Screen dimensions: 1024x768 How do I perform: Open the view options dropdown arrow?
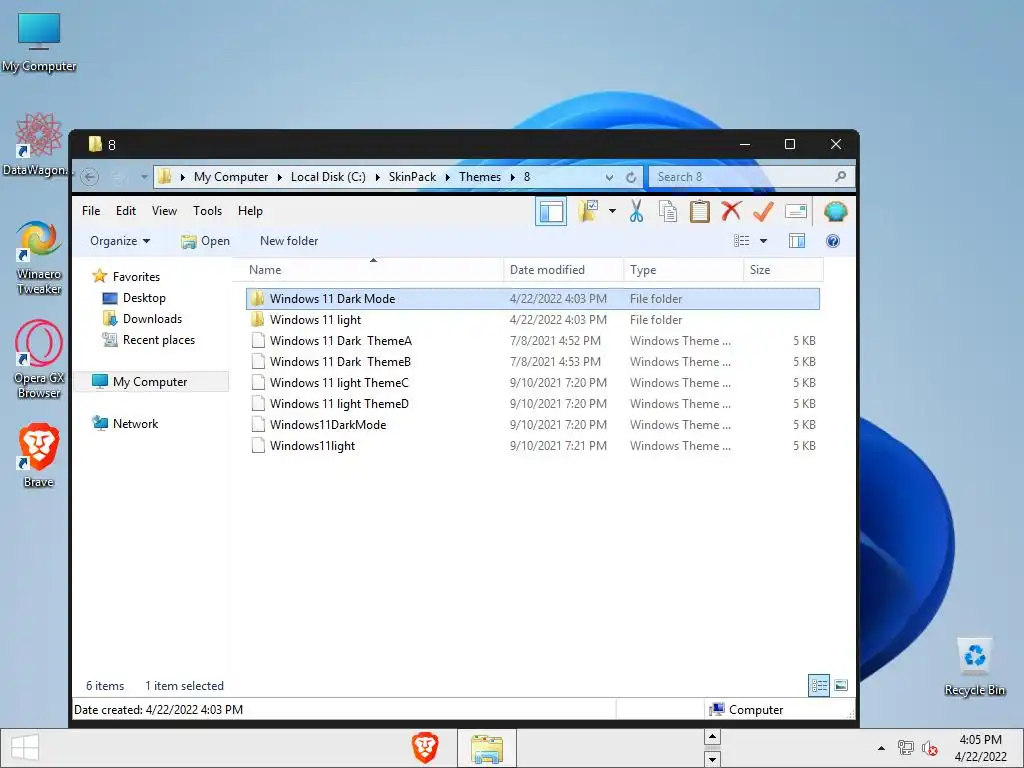point(763,241)
